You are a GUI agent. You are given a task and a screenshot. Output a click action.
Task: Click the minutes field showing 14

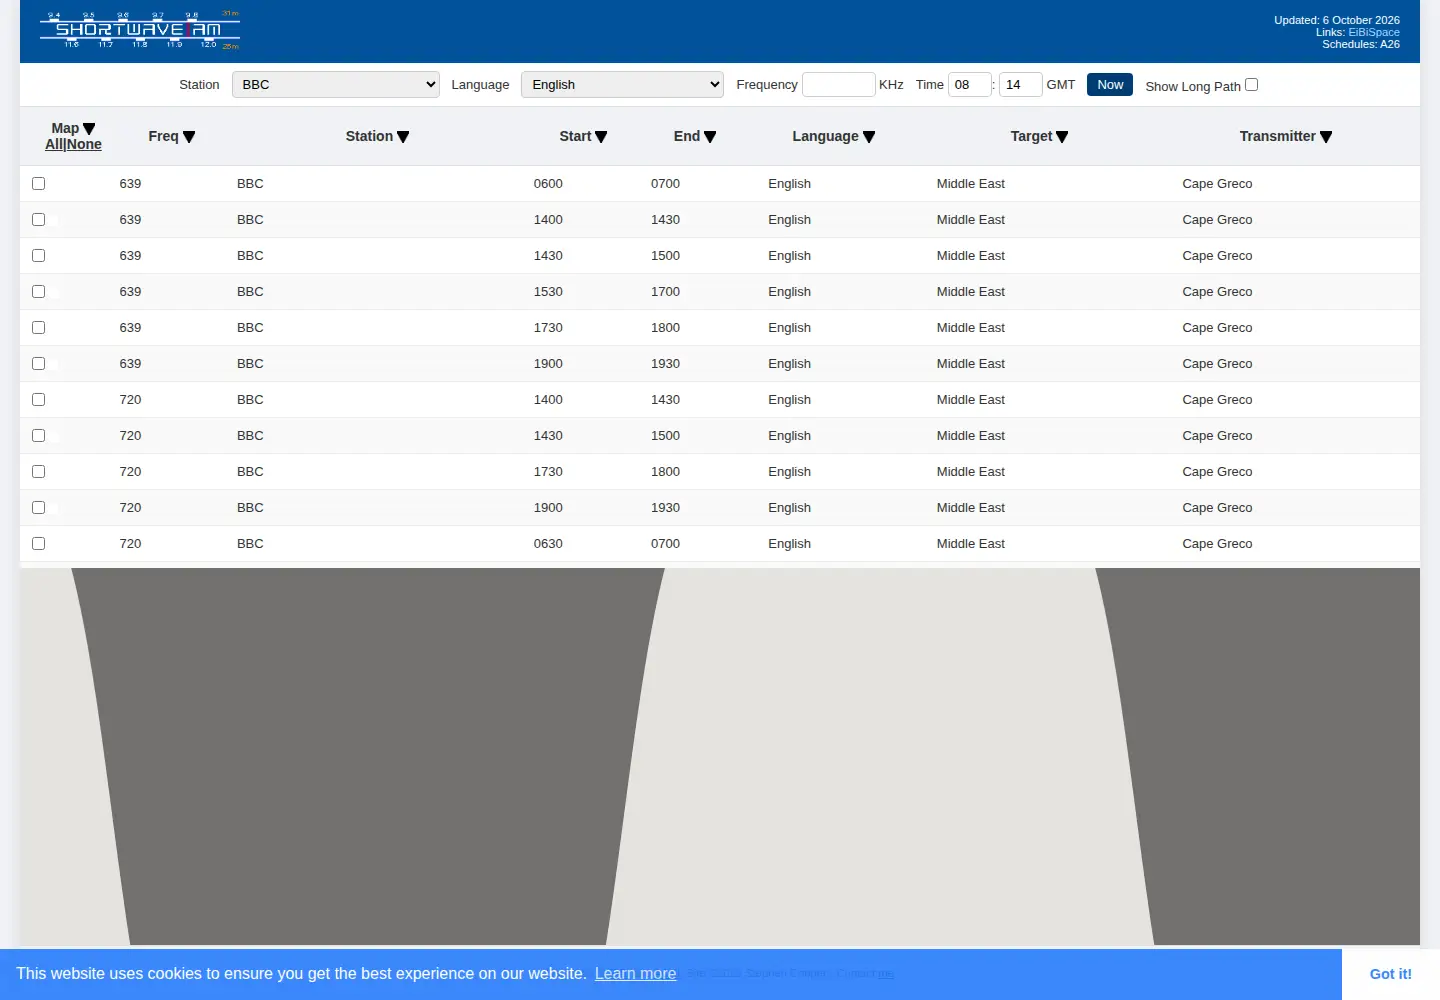[x=1020, y=85]
